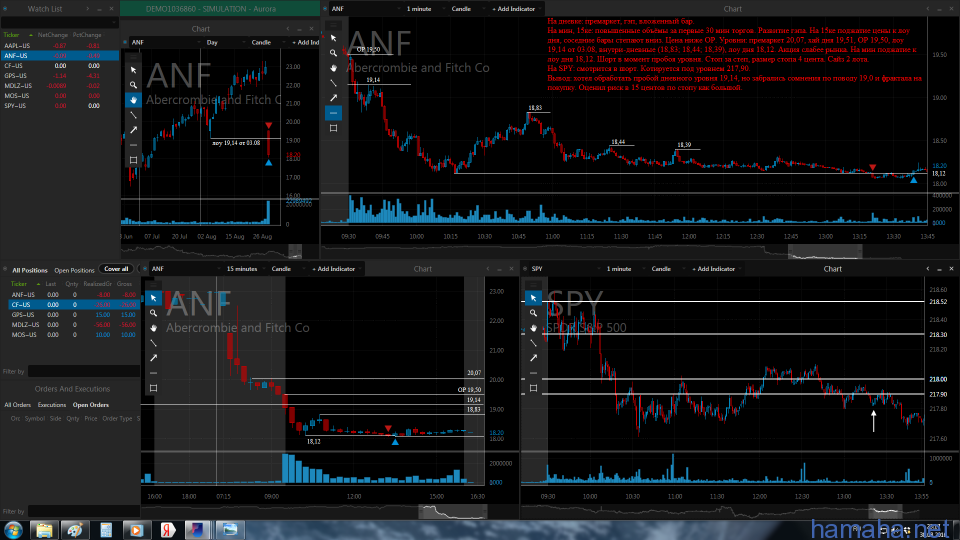This screenshot has width=960, height=540.
Task: Select the line drawing tool in ANF Day chart
Action: click(133, 115)
